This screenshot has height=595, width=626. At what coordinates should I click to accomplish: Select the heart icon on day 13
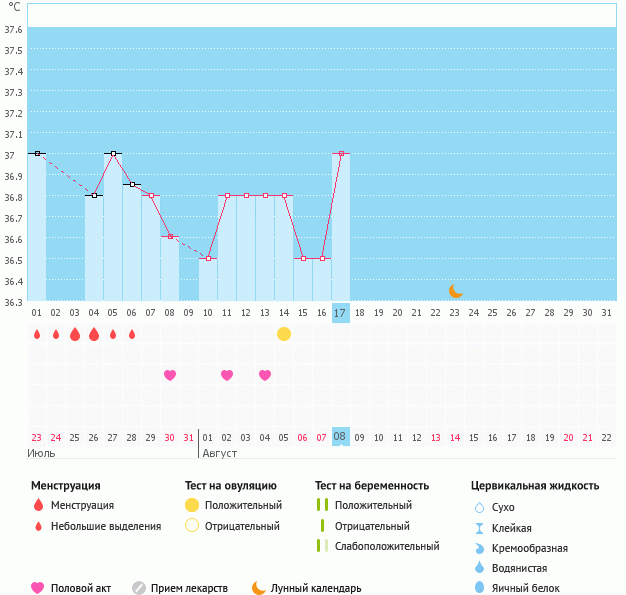(265, 375)
